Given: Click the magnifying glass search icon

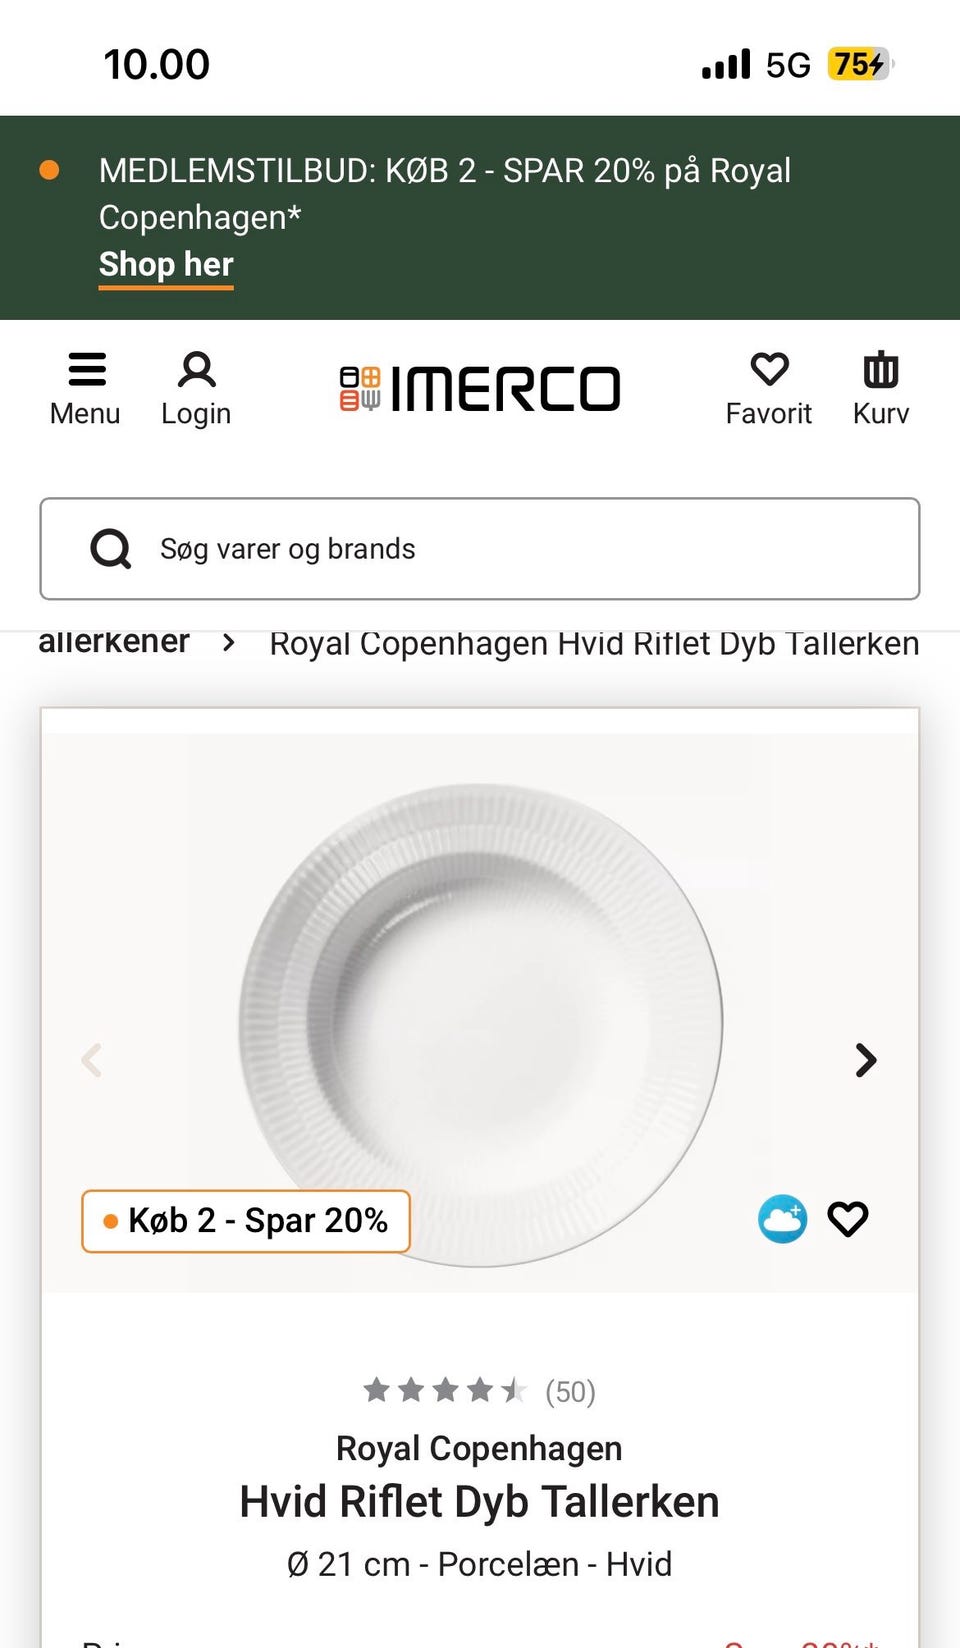Looking at the screenshot, I should coord(111,548).
